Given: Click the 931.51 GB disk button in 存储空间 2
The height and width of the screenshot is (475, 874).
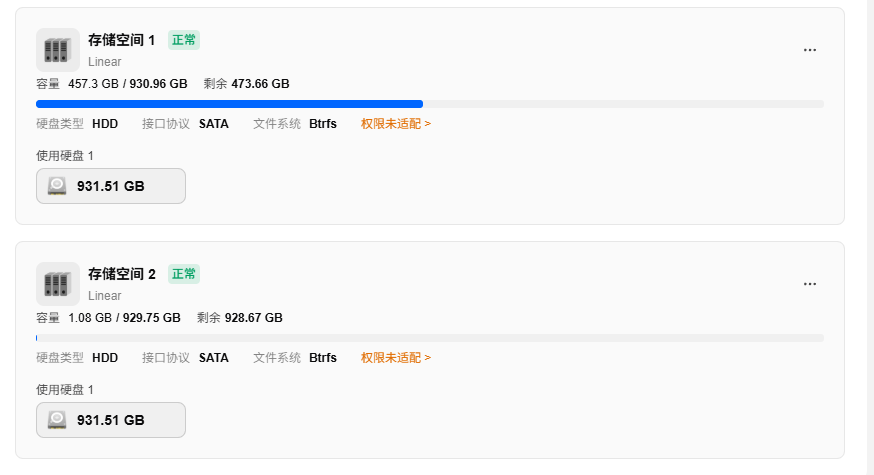Looking at the screenshot, I should click(x=111, y=420).
